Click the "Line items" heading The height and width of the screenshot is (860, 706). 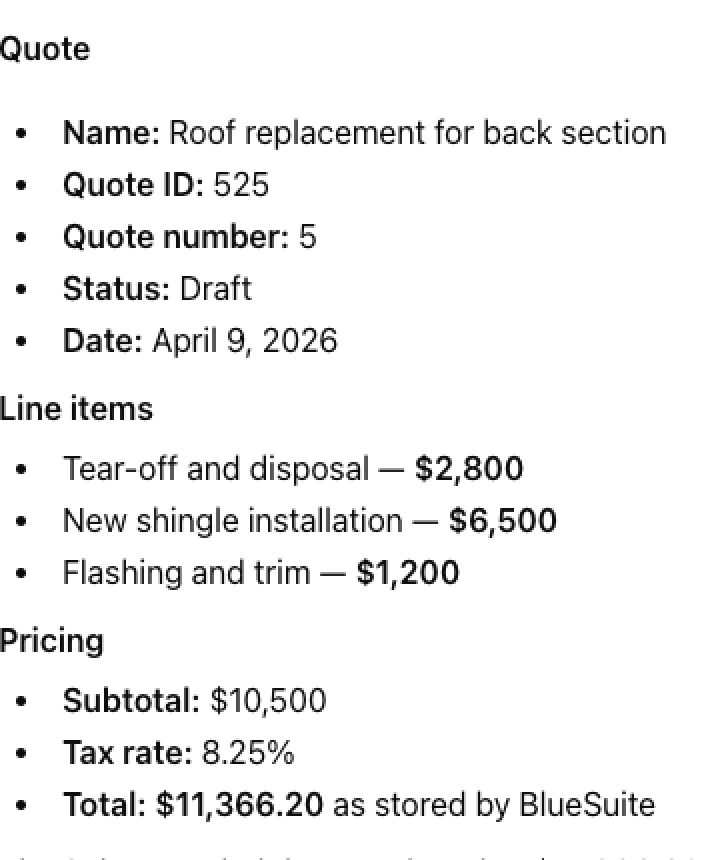click(76, 409)
